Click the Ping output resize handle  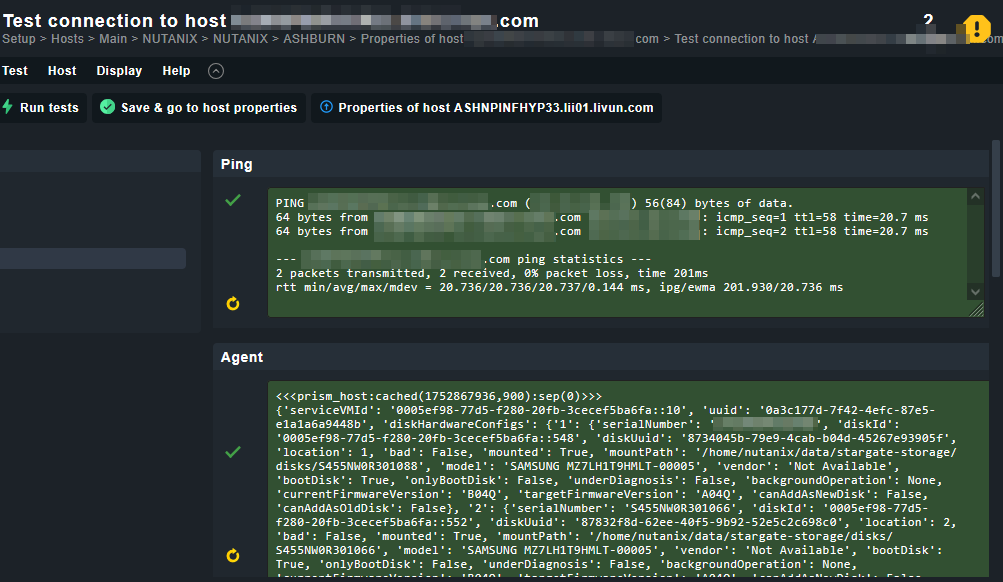point(976,310)
